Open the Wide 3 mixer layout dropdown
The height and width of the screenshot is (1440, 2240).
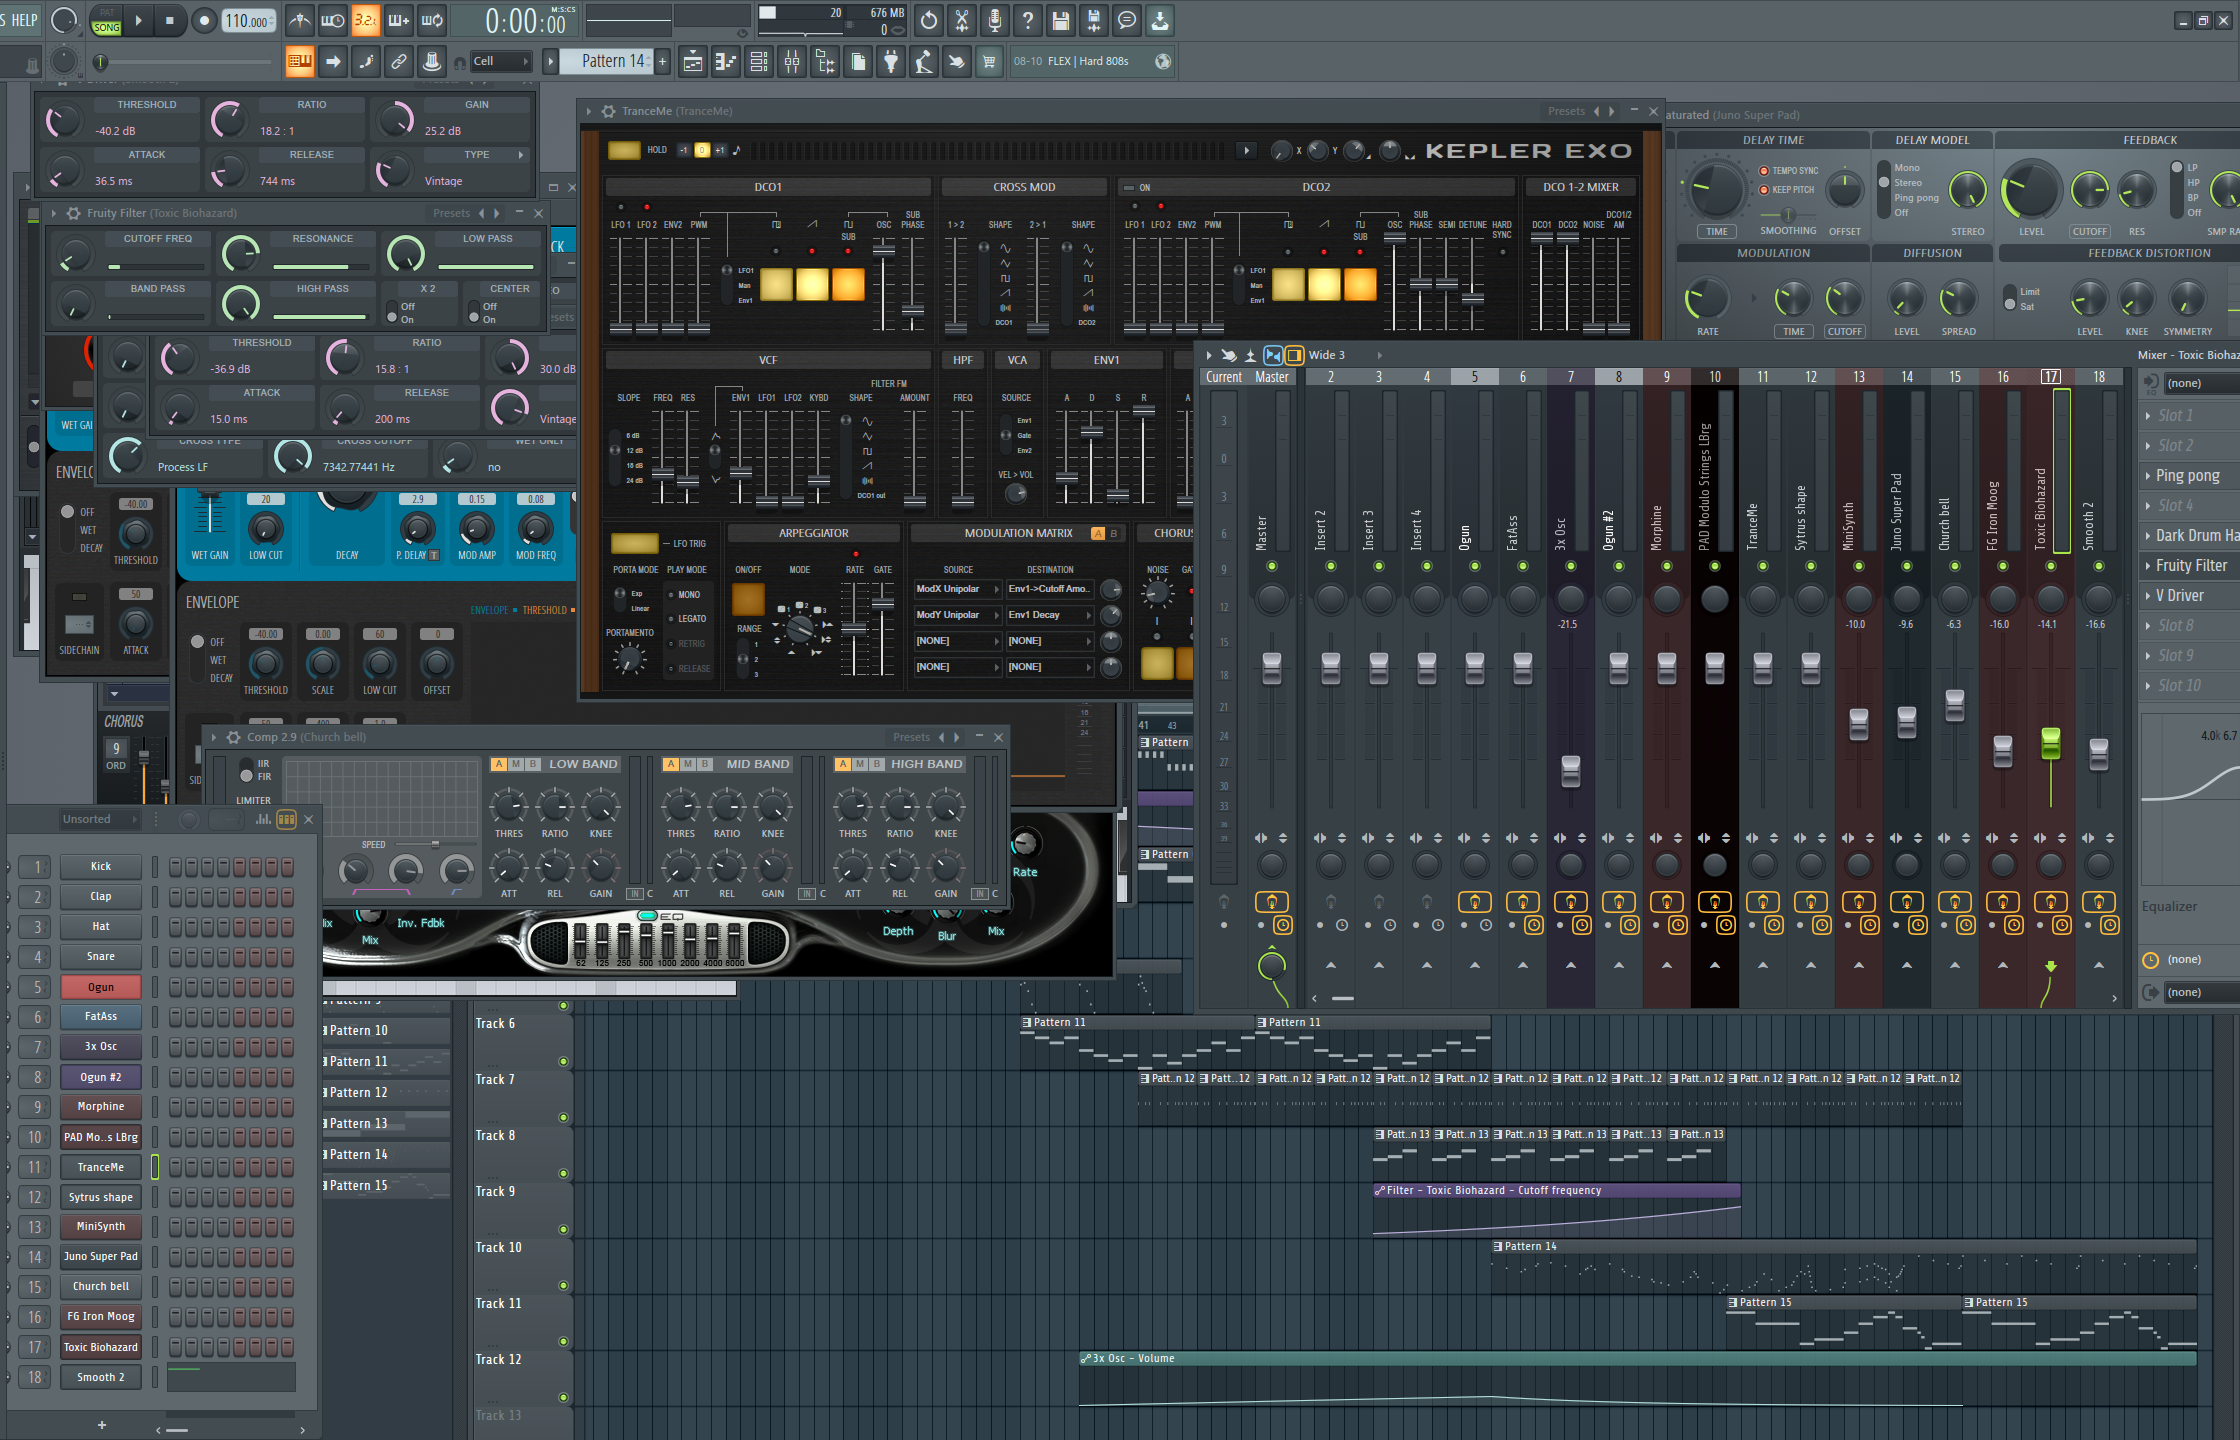pyautogui.click(x=1345, y=355)
